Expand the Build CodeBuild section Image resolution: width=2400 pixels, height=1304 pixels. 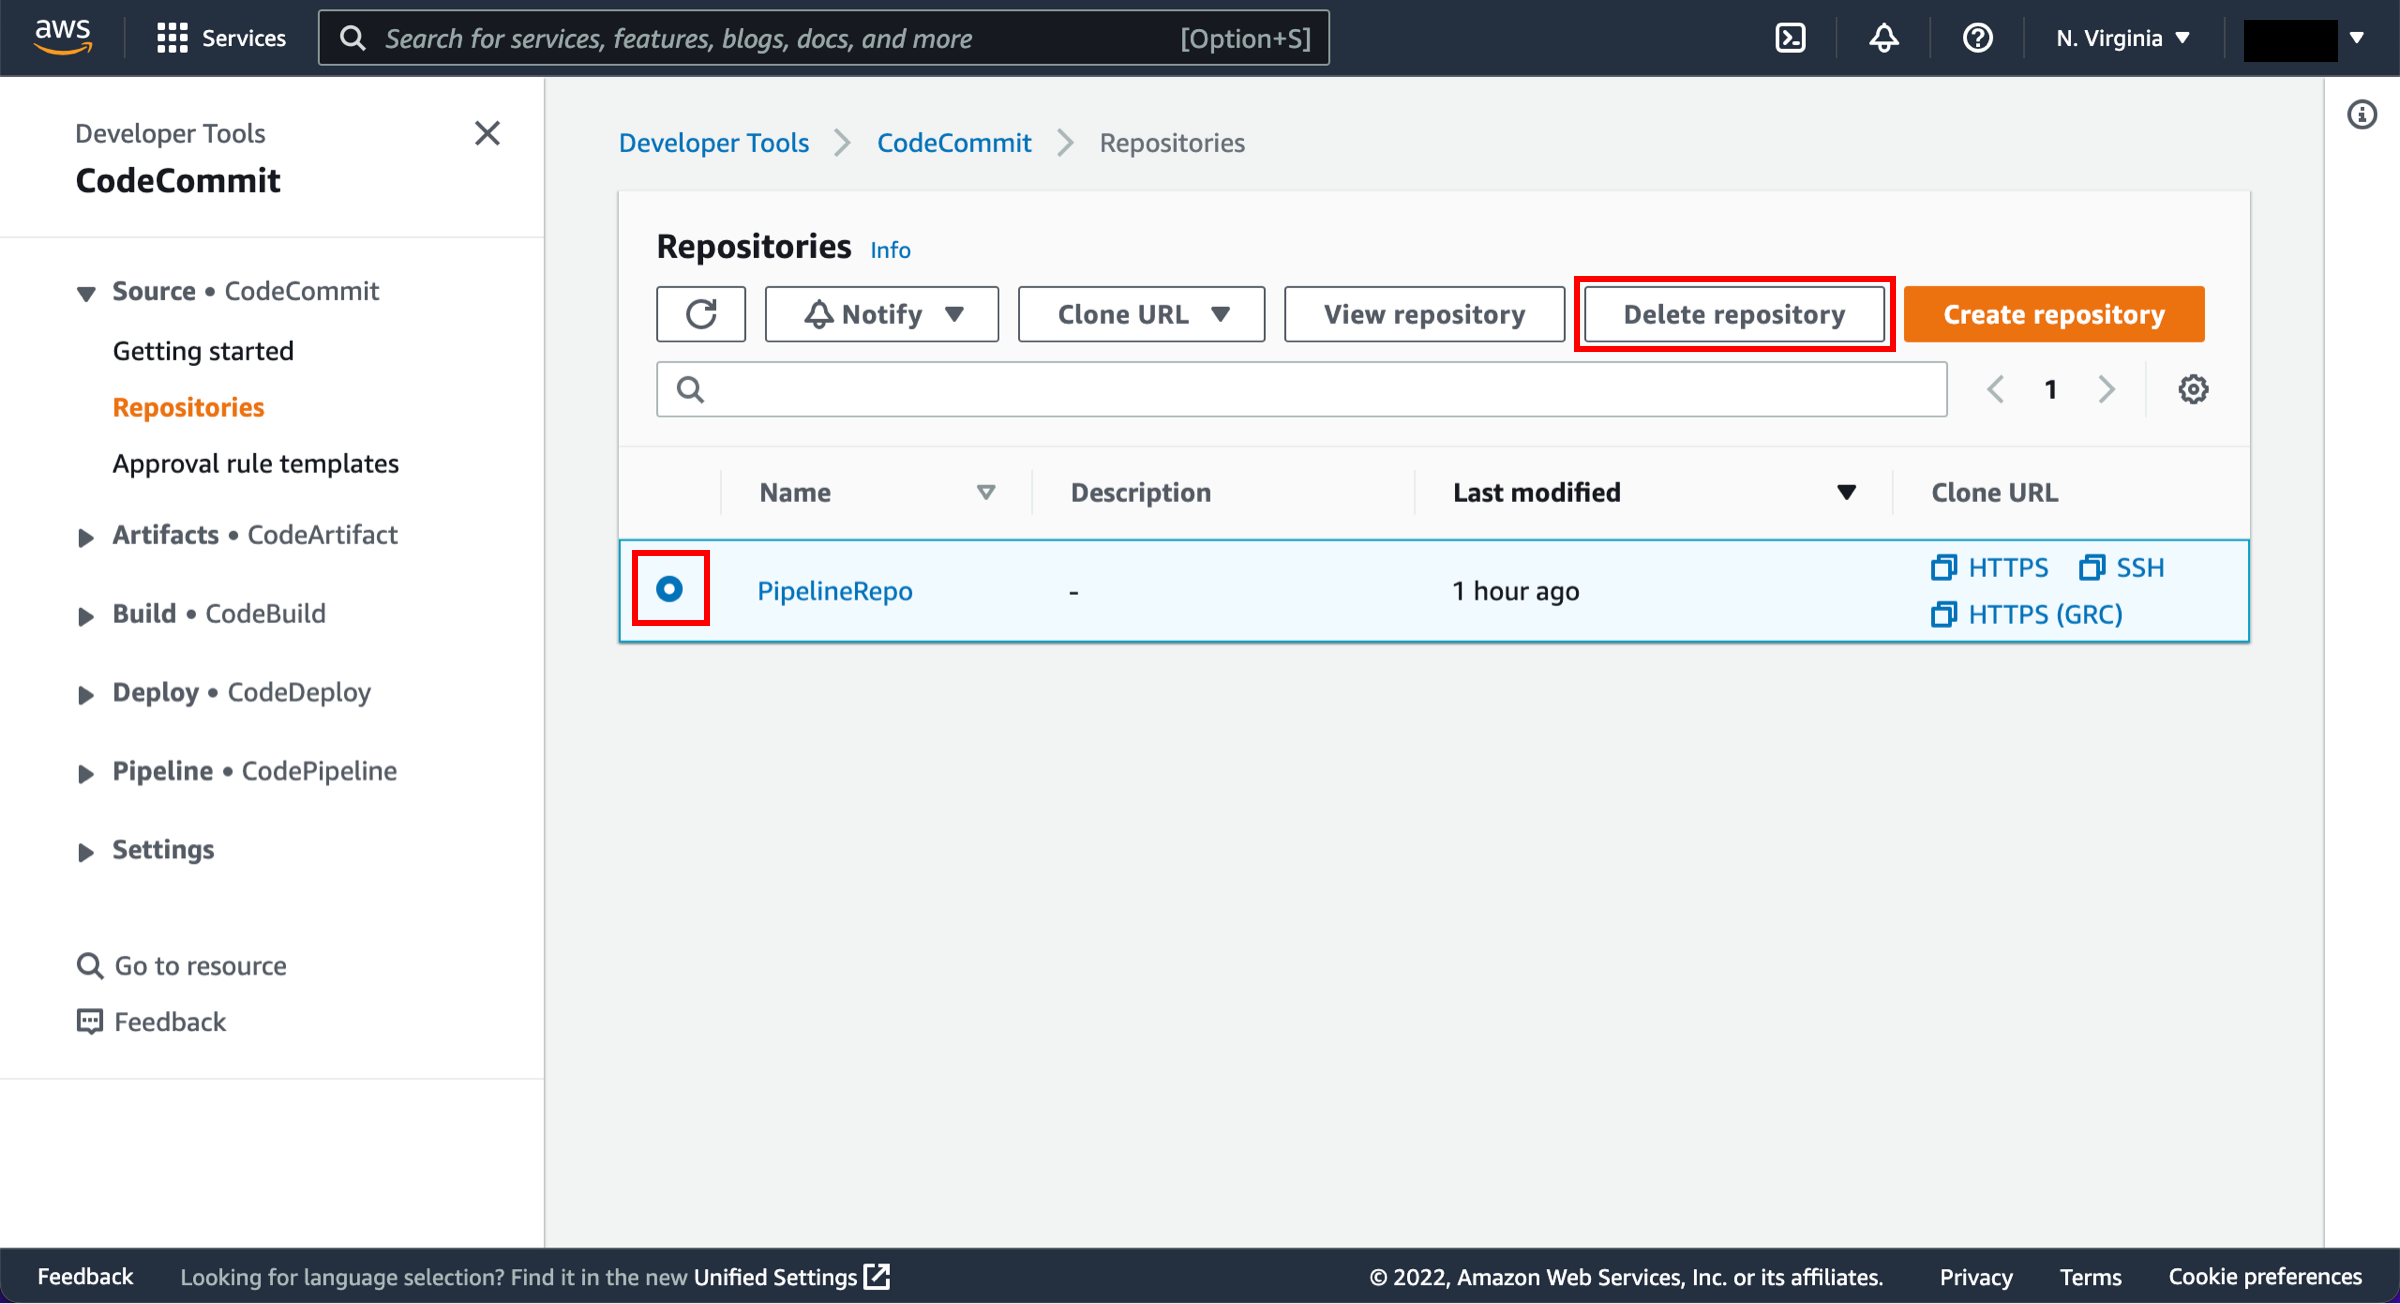tap(218, 613)
